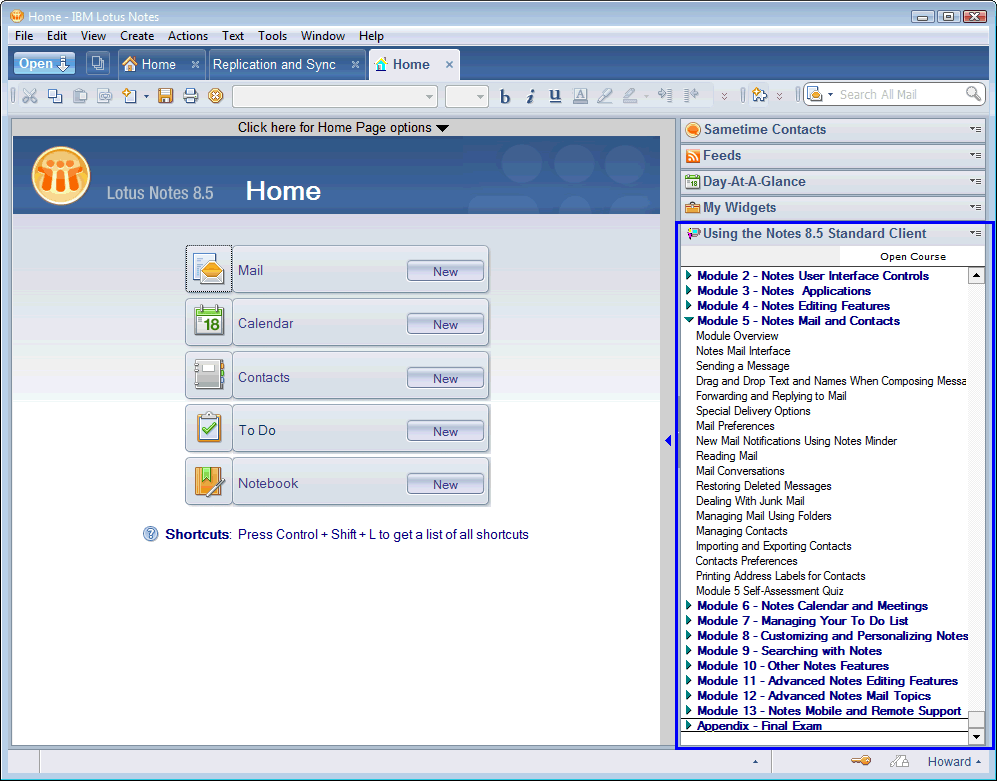Open the Tools menu
Viewport: 997px width, 781px height.
coord(272,36)
